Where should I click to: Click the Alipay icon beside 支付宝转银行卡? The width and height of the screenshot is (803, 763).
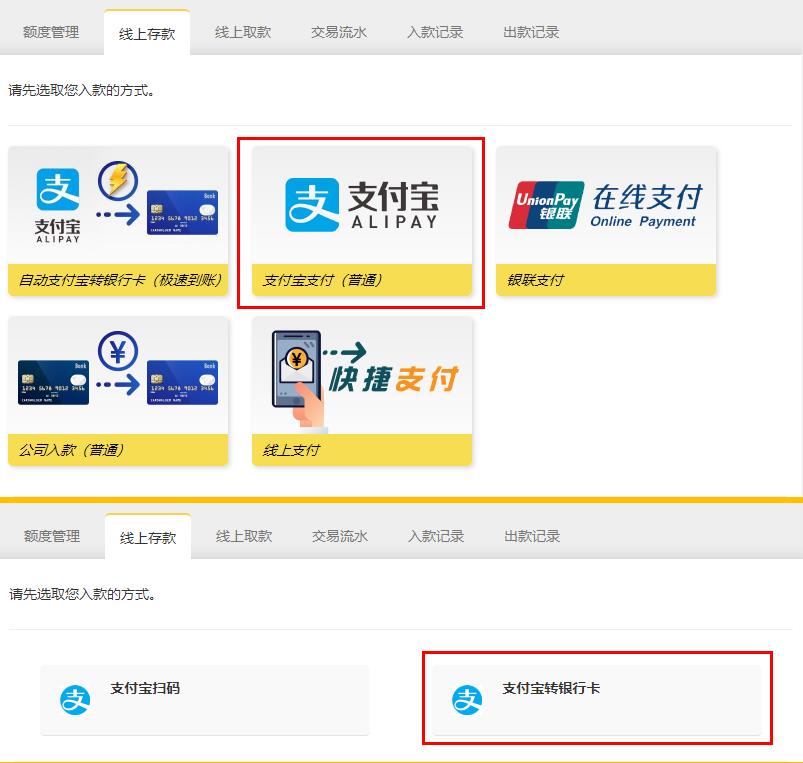467,700
